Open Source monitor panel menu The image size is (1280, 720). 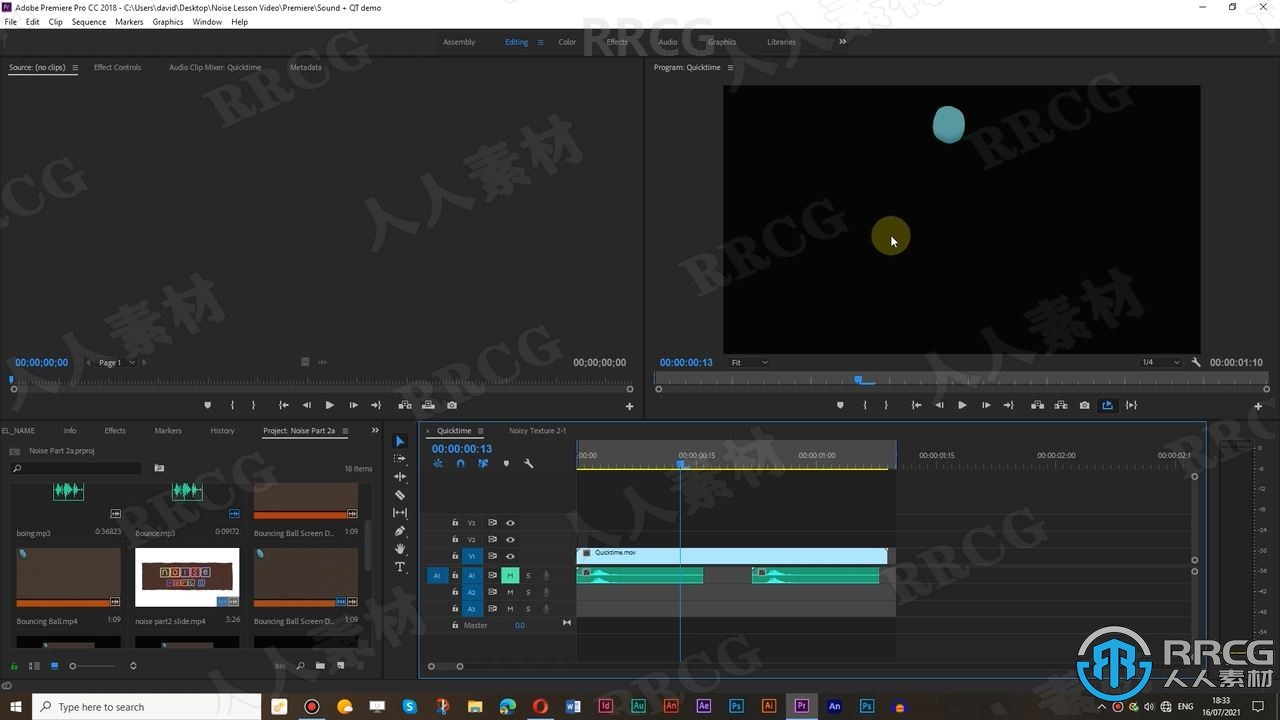click(x=75, y=68)
